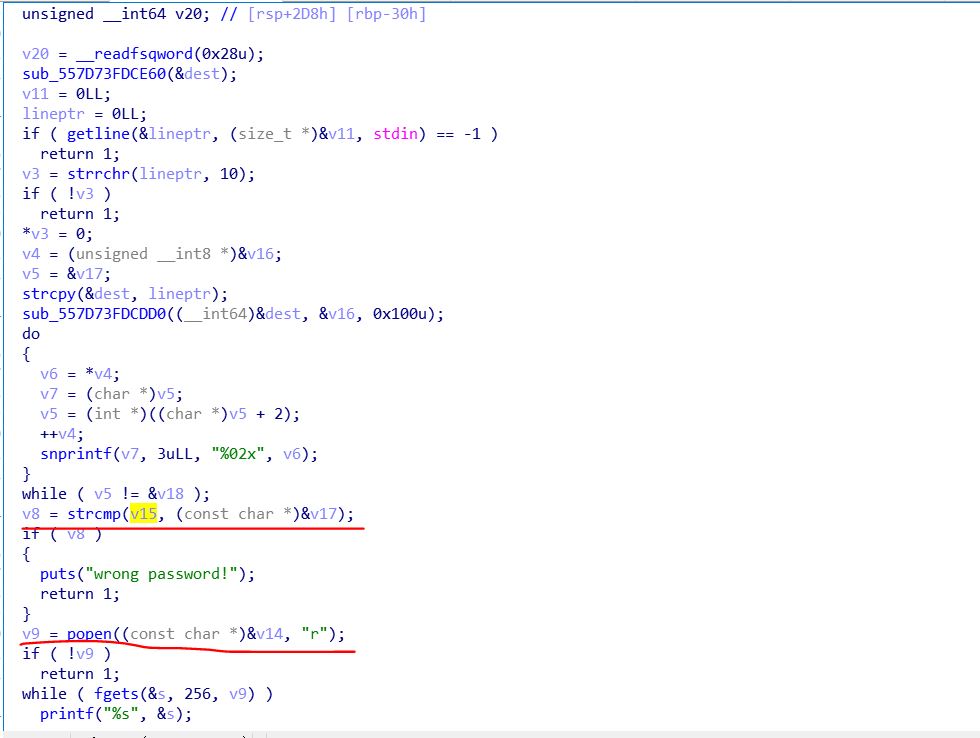Select the snprintf call

(x=76, y=454)
